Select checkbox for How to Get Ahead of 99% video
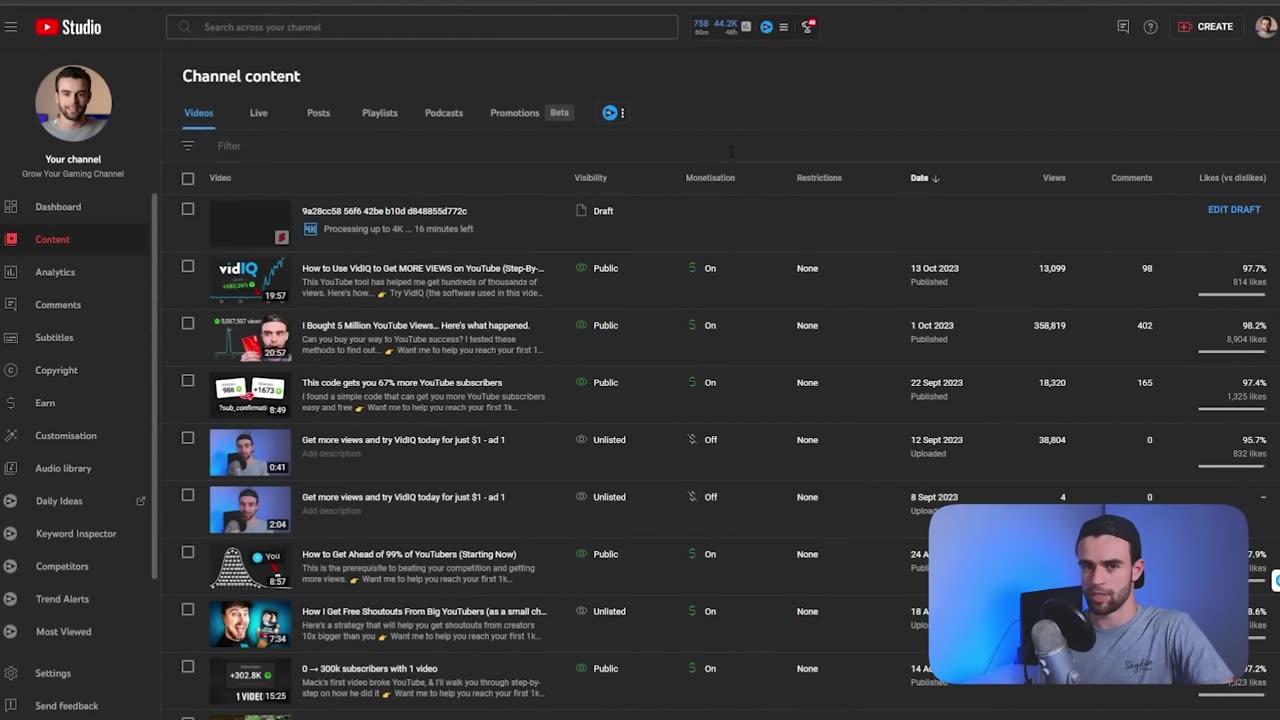The image size is (1280, 720). pos(188,552)
